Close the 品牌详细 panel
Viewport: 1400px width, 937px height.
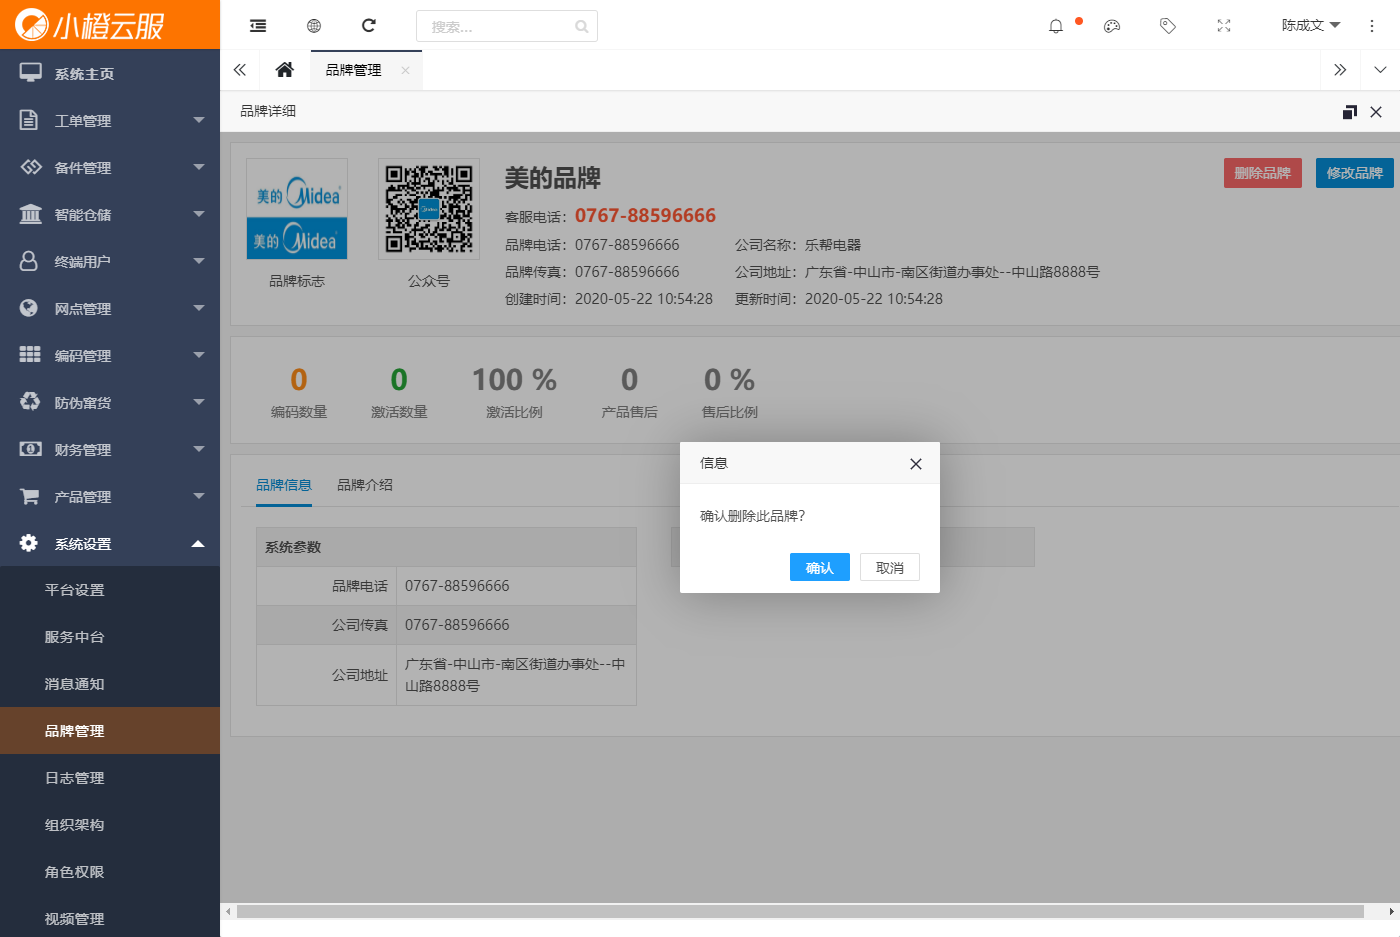click(x=1376, y=112)
